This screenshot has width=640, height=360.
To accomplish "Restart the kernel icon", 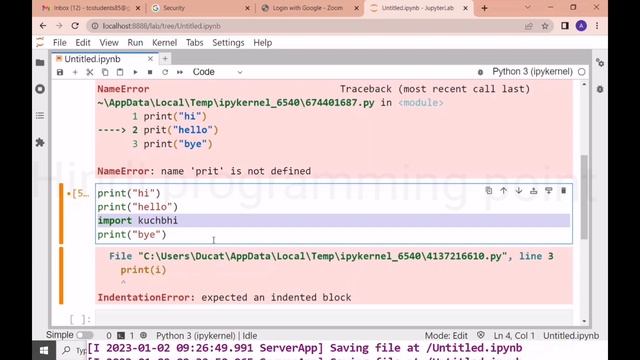I will tap(165, 72).
